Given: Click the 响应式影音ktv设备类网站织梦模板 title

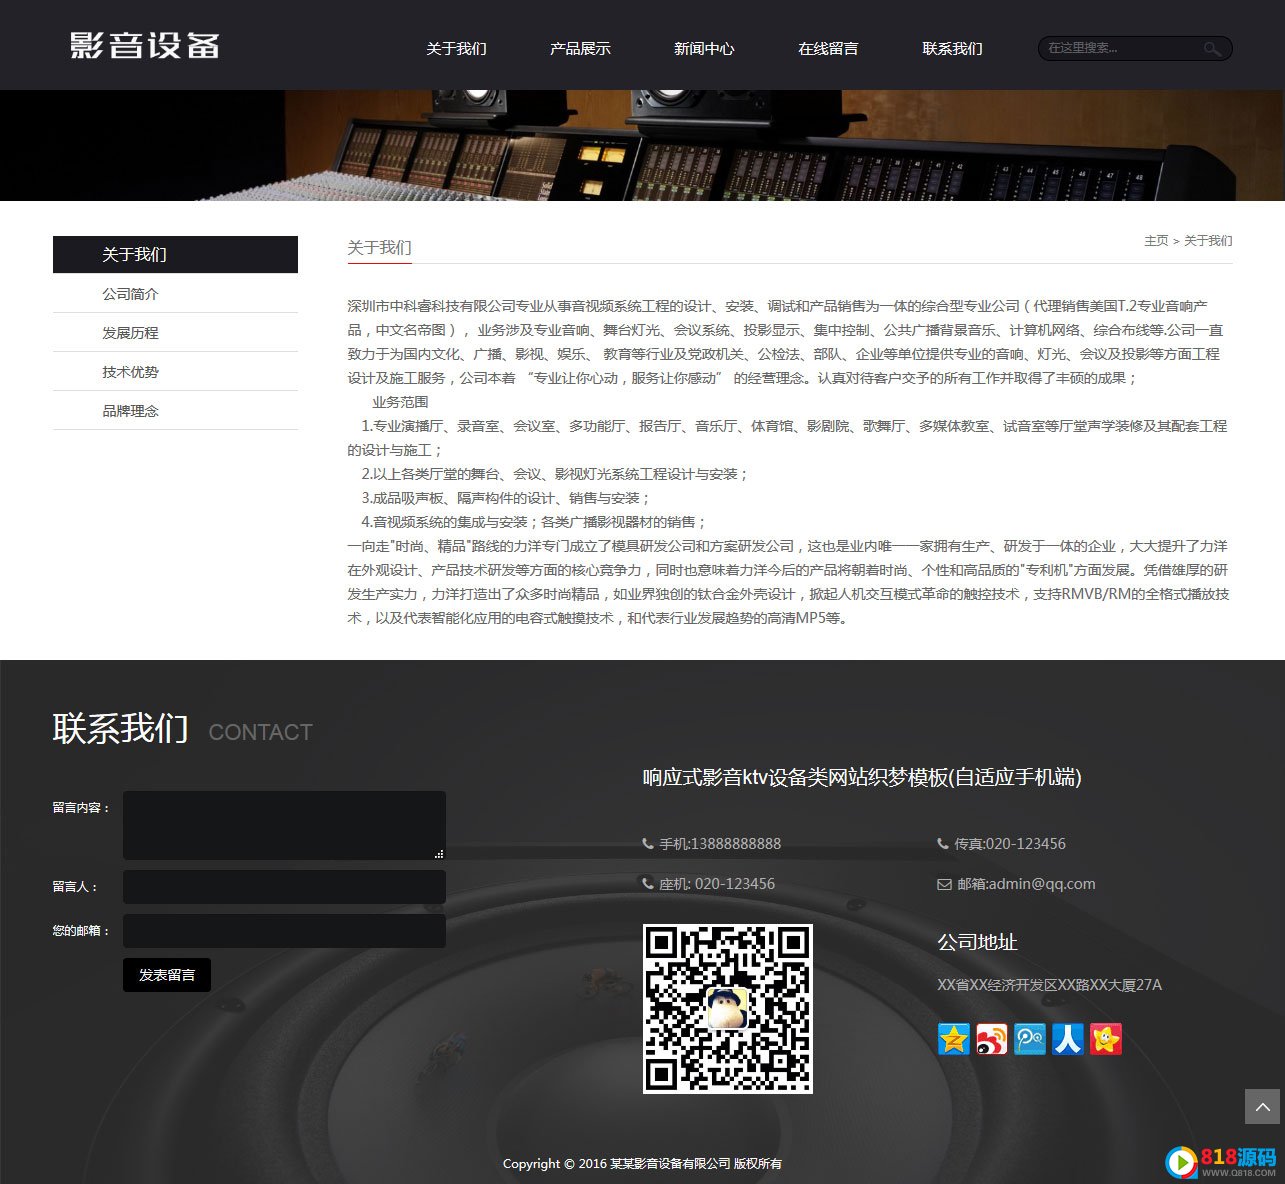Looking at the screenshot, I should pyautogui.click(x=862, y=777).
